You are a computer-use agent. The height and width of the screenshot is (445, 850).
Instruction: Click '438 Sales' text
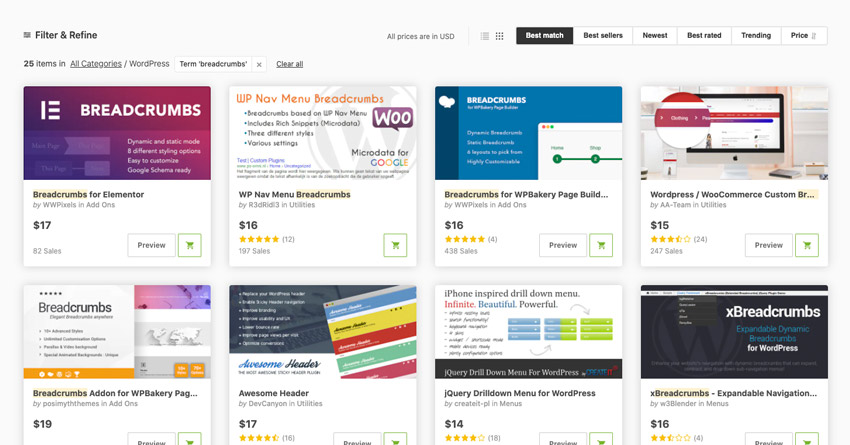click(461, 251)
